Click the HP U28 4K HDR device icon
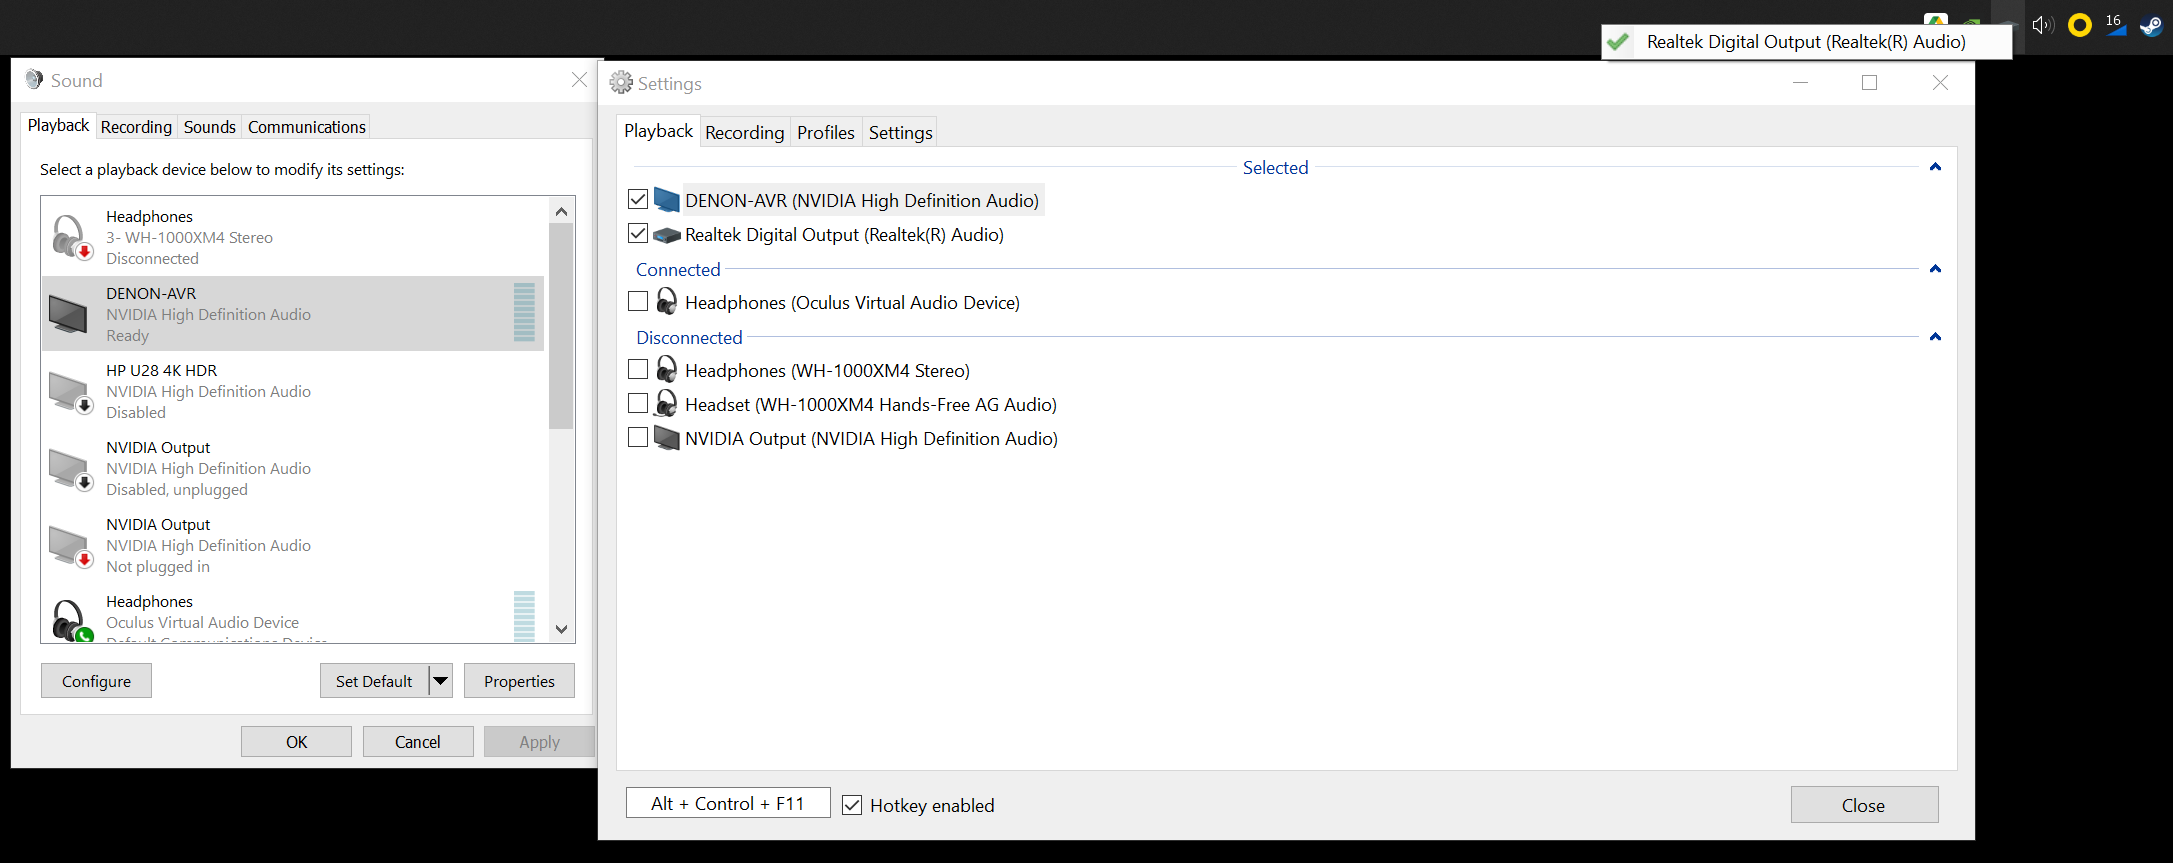This screenshot has width=2173, height=863. click(x=70, y=391)
